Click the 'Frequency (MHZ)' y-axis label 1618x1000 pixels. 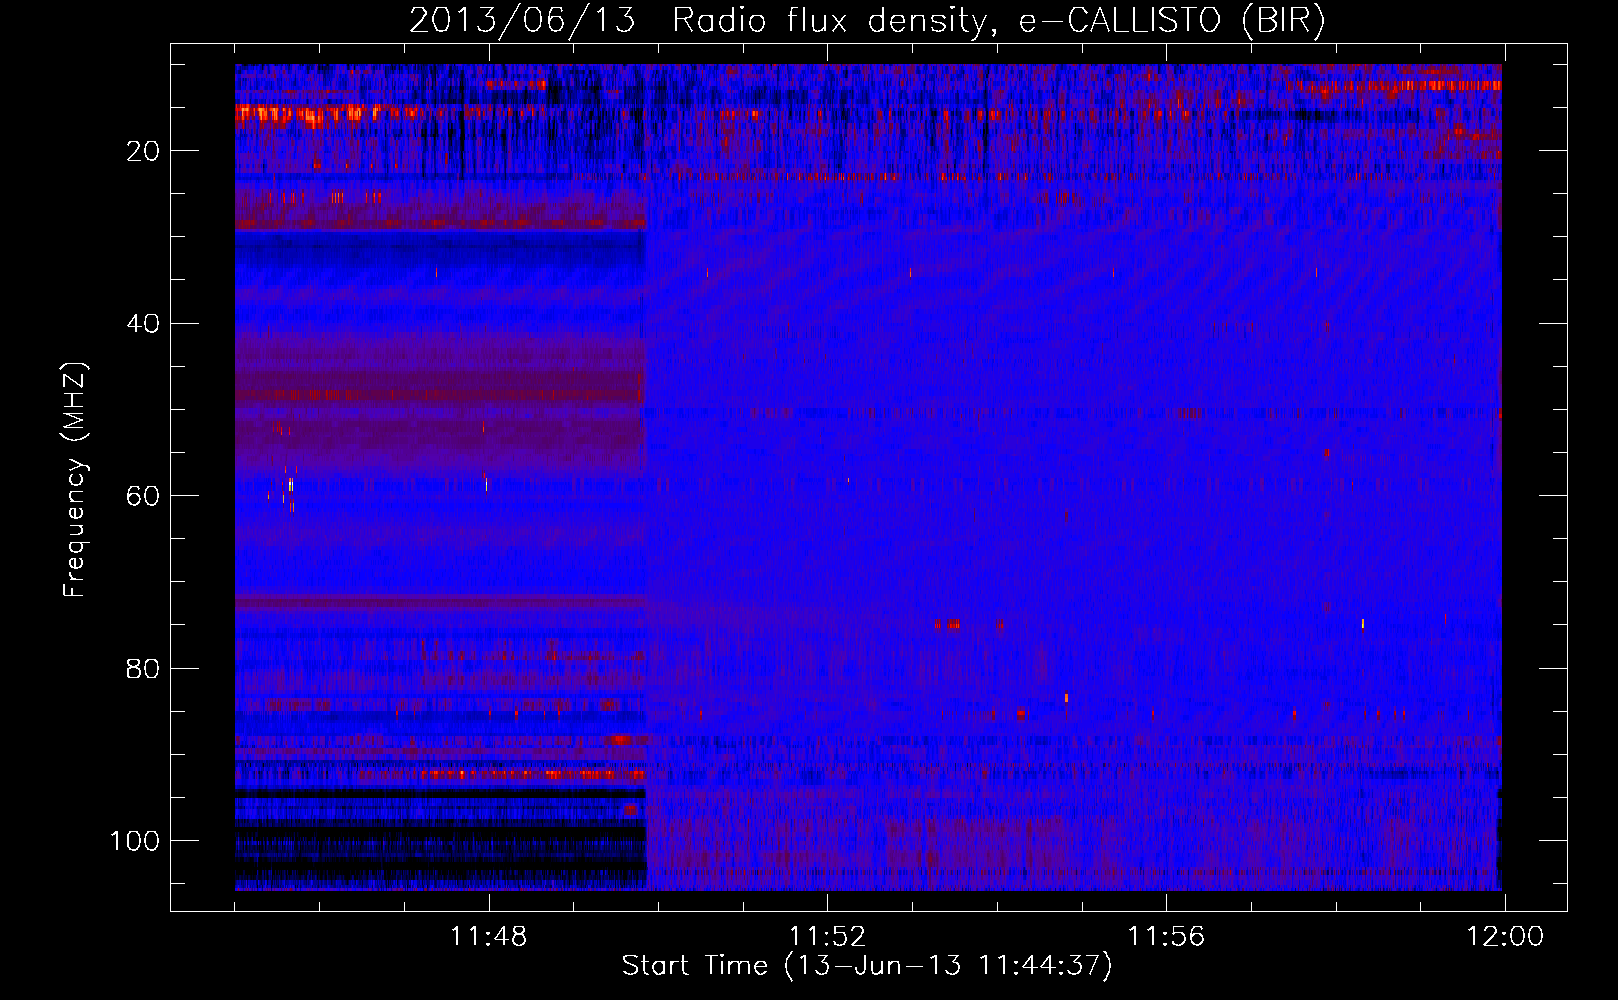coord(75,479)
